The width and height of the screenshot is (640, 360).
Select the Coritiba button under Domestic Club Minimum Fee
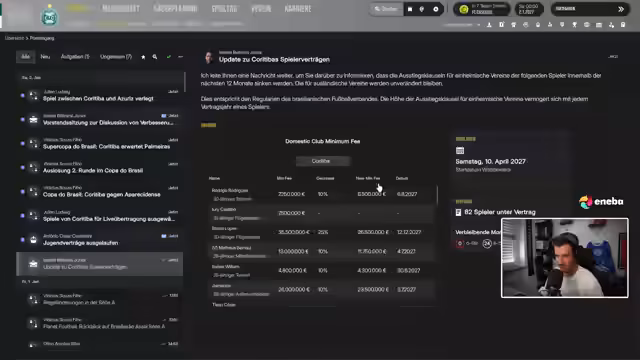pos(321,161)
